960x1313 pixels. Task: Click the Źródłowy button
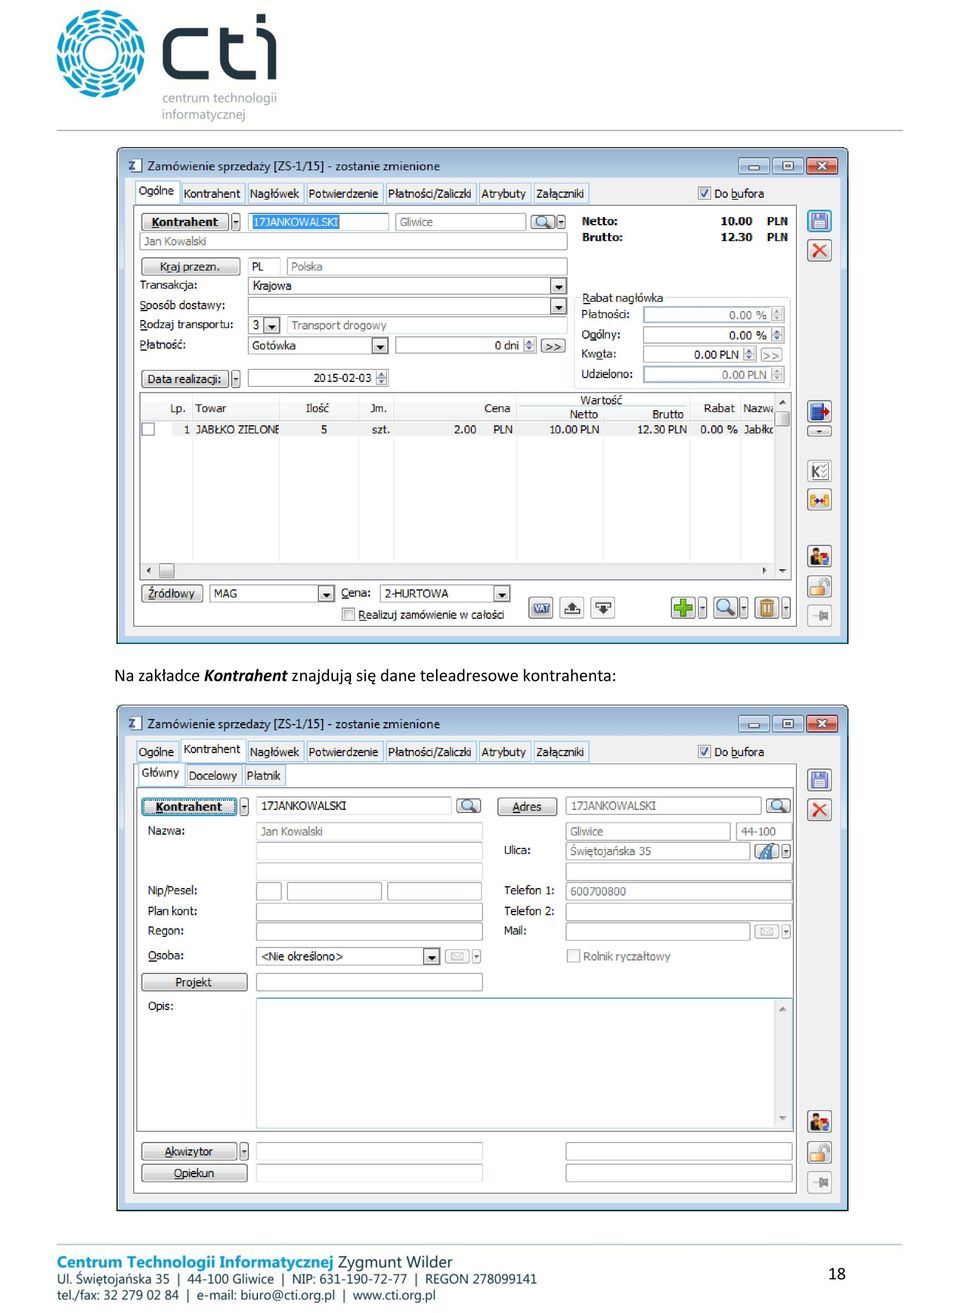pyautogui.click(x=172, y=594)
